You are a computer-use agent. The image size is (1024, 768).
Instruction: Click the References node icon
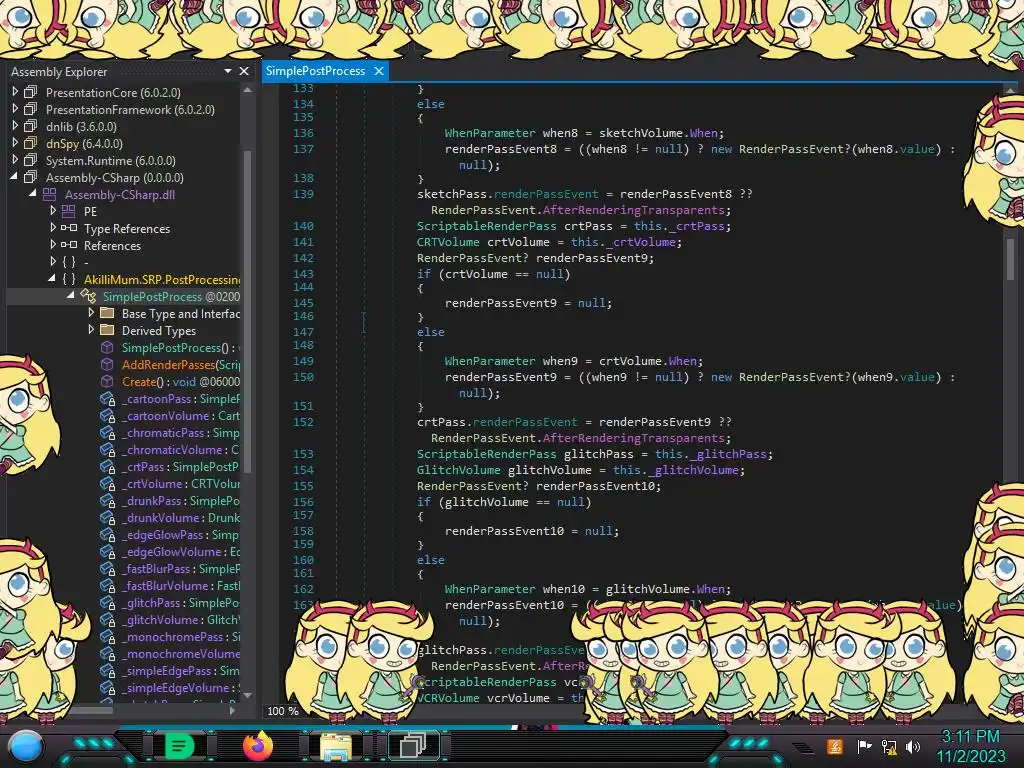69,245
